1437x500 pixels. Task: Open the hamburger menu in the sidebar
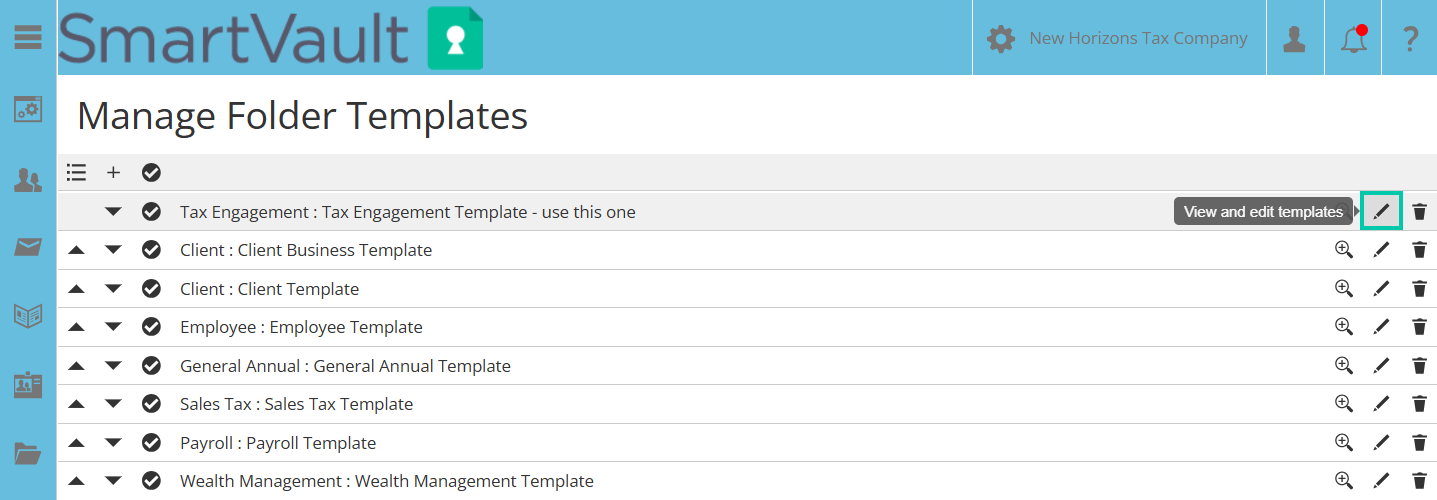point(28,38)
